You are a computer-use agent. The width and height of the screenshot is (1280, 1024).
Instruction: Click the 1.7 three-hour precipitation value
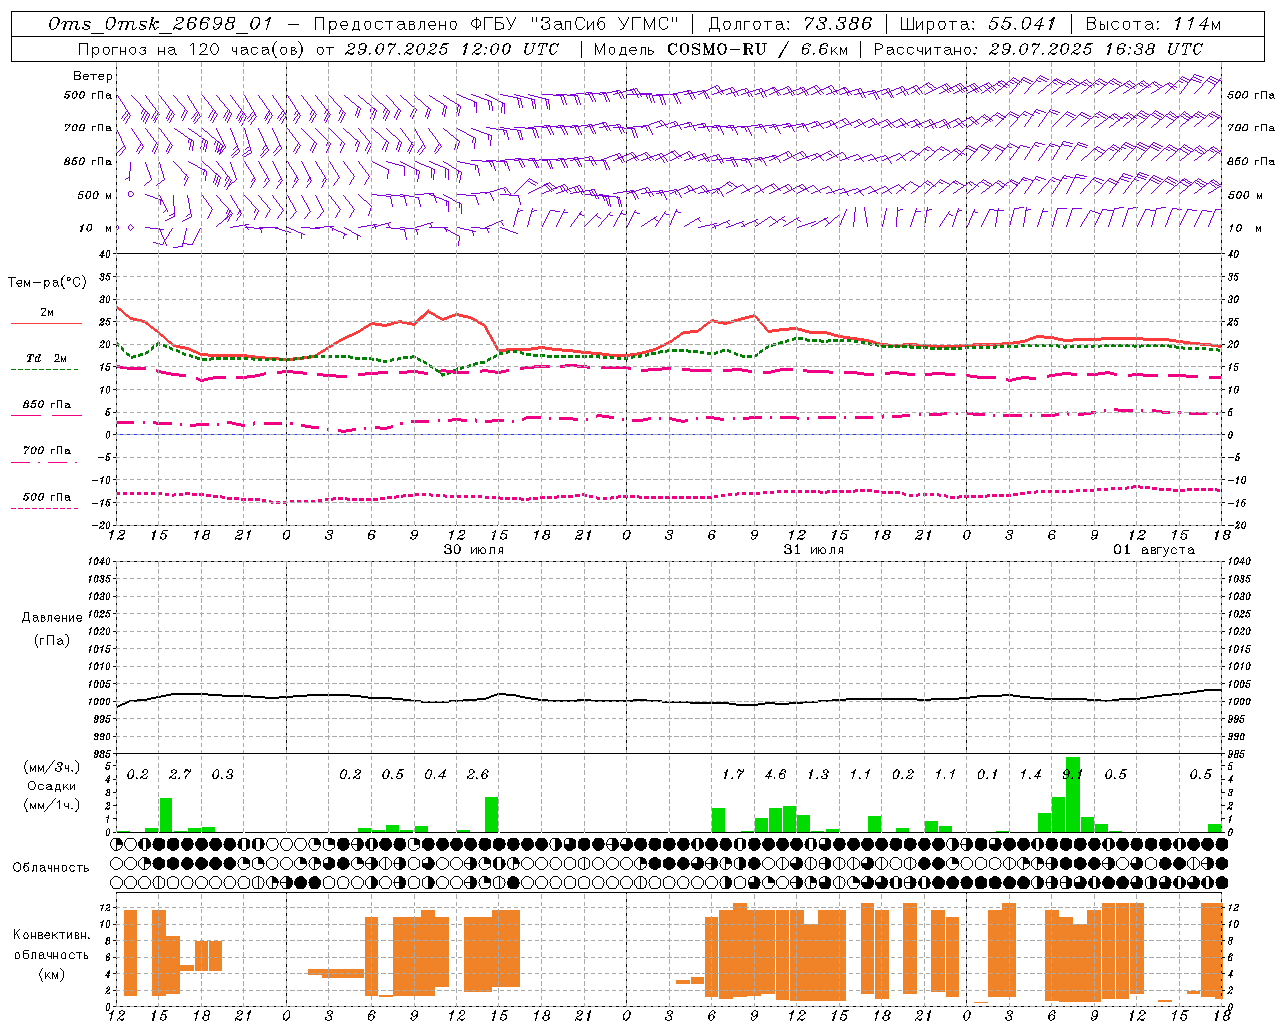click(x=733, y=775)
